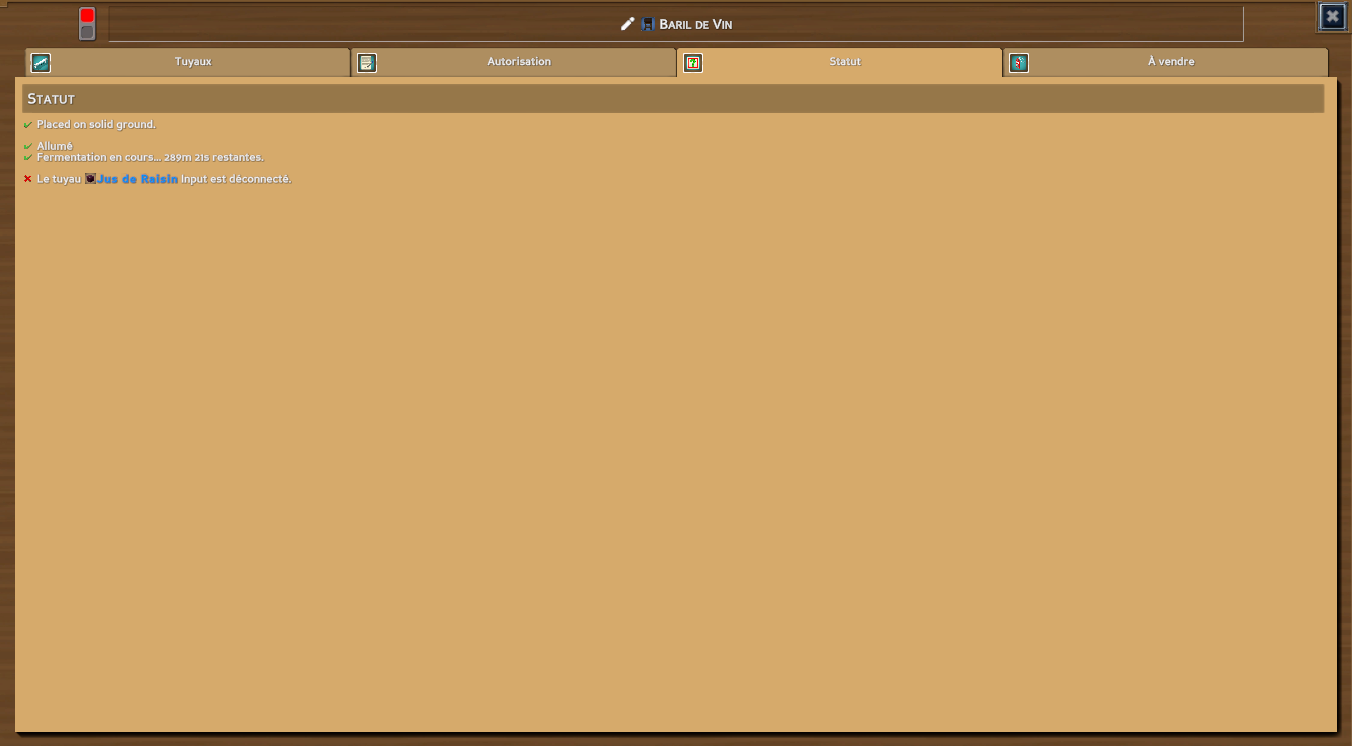Select the Statut tab
Viewport: 1352px width, 746px height.
click(x=840, y=62)
